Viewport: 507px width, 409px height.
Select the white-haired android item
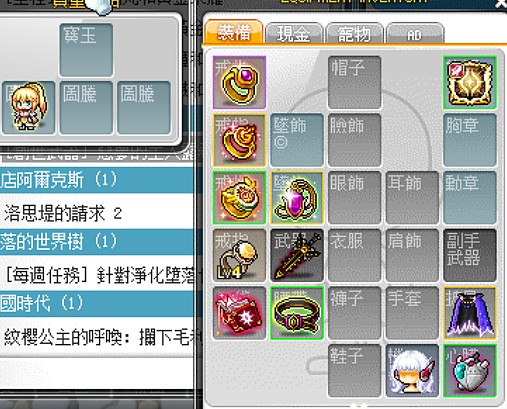tap(412, 371)
